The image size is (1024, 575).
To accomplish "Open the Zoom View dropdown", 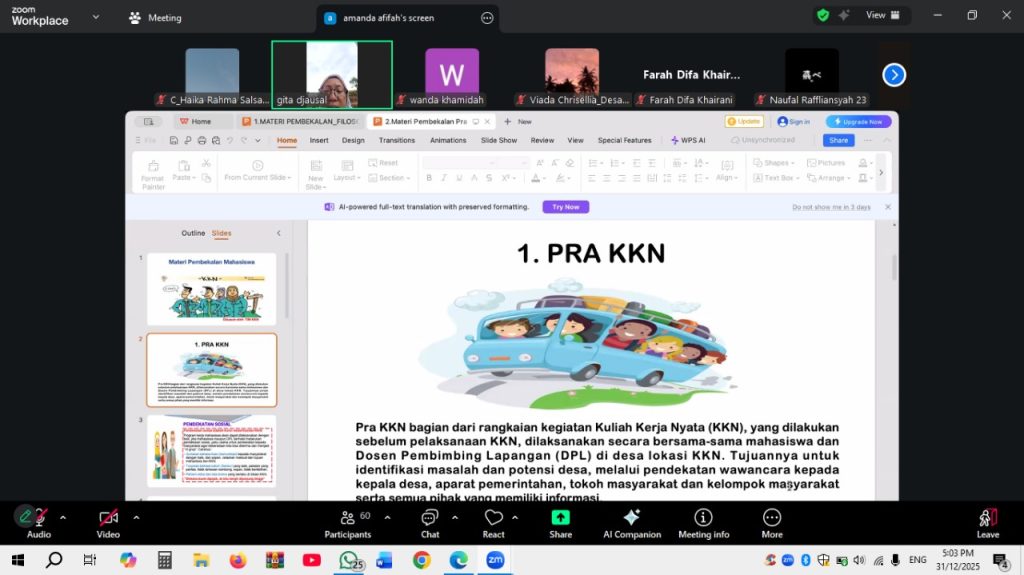I will point(883,15).
